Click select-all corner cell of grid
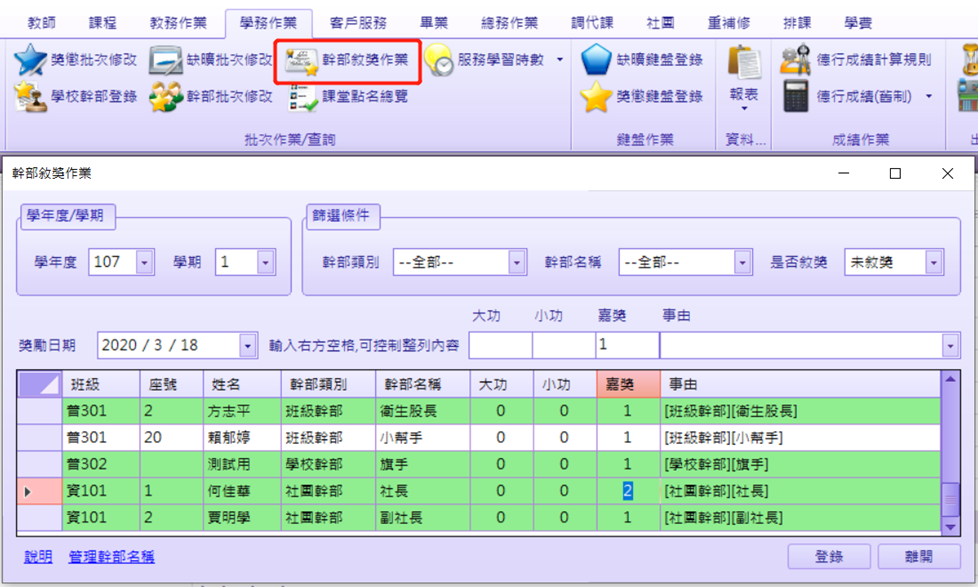This screenshot has width=978, height=587. tap(40, 384)
